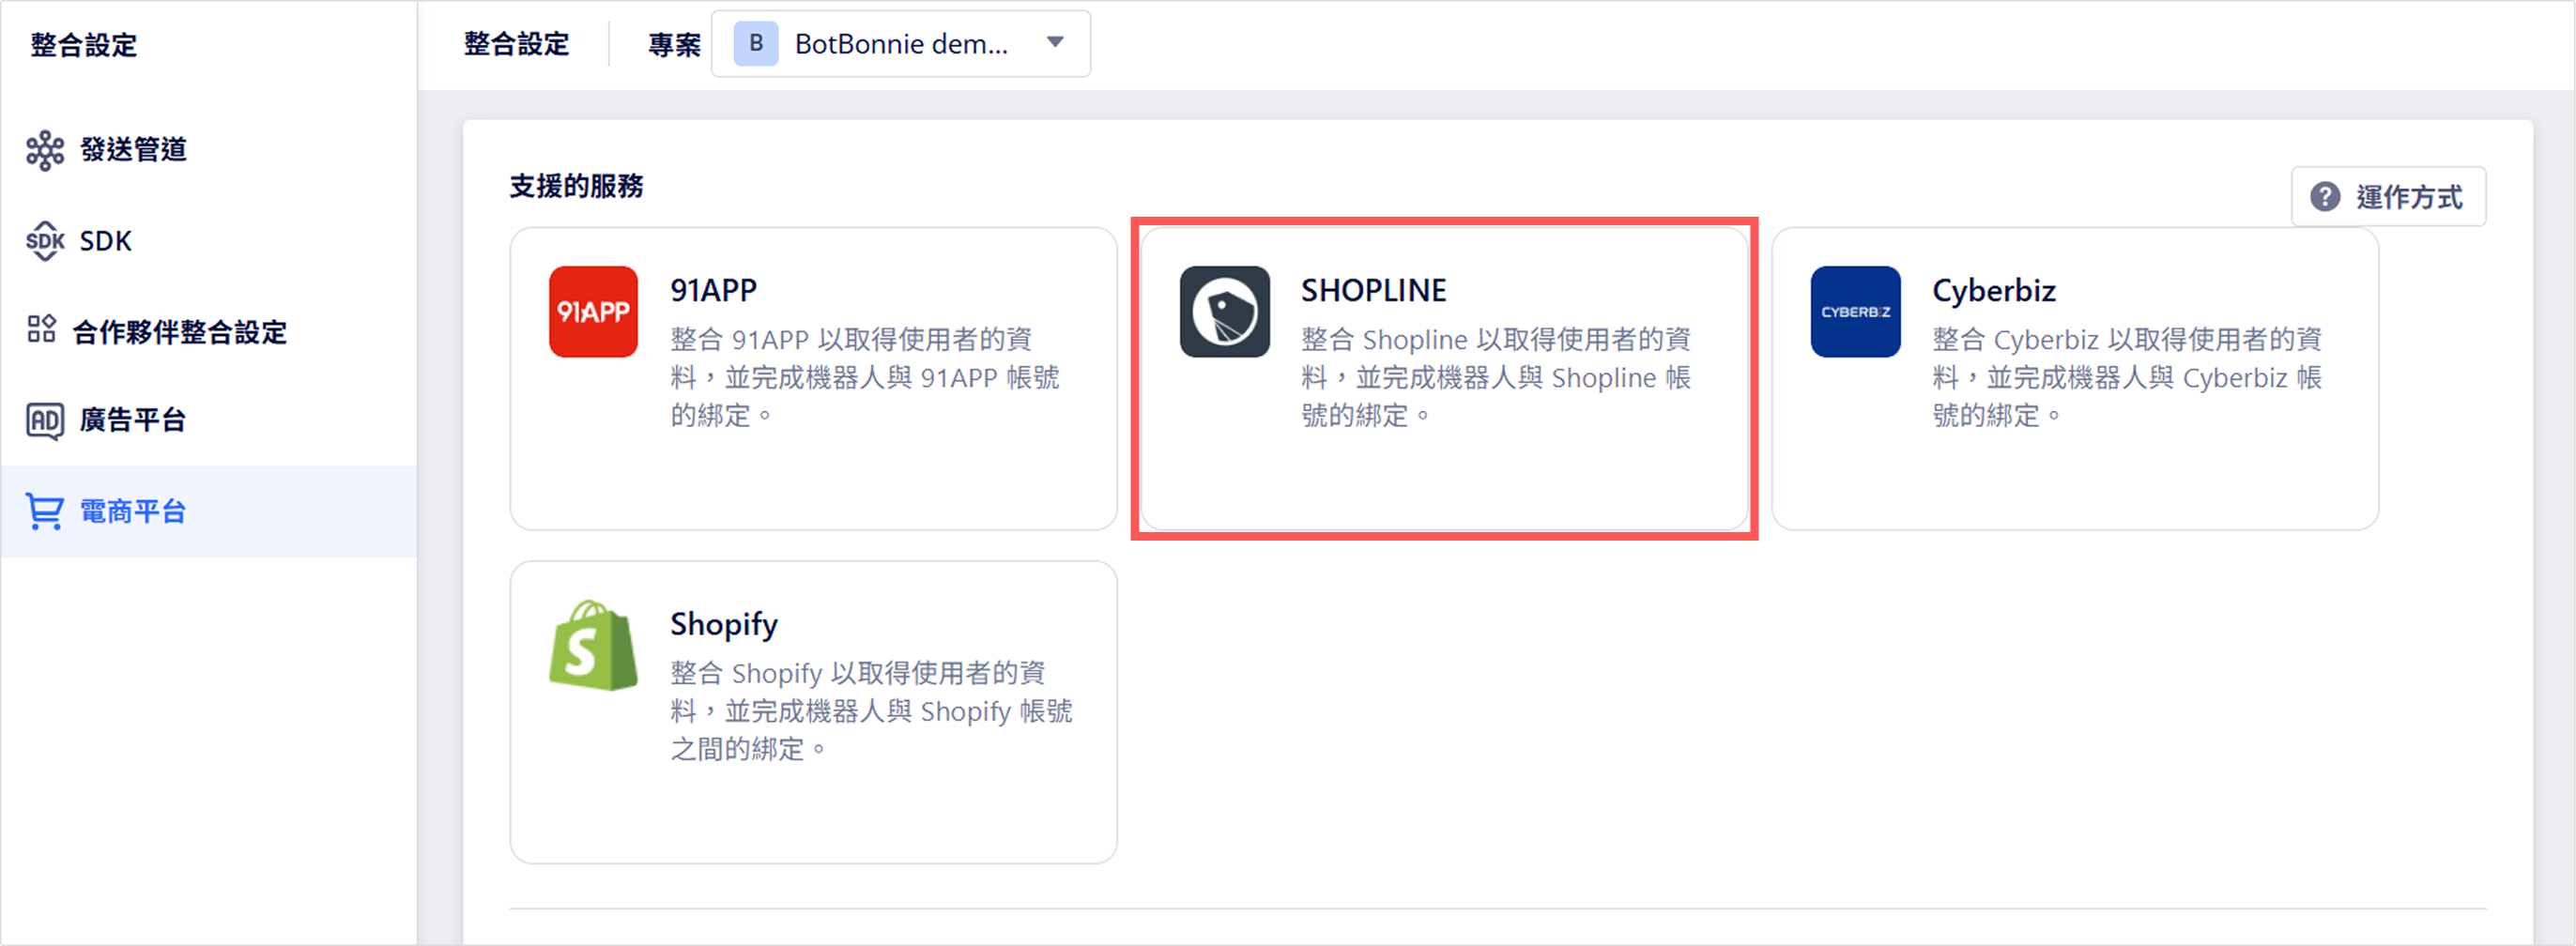Click the 整合設定 sidebar title
The width and height of the screenshot is (2576, 946).
(x=83, y=45)
